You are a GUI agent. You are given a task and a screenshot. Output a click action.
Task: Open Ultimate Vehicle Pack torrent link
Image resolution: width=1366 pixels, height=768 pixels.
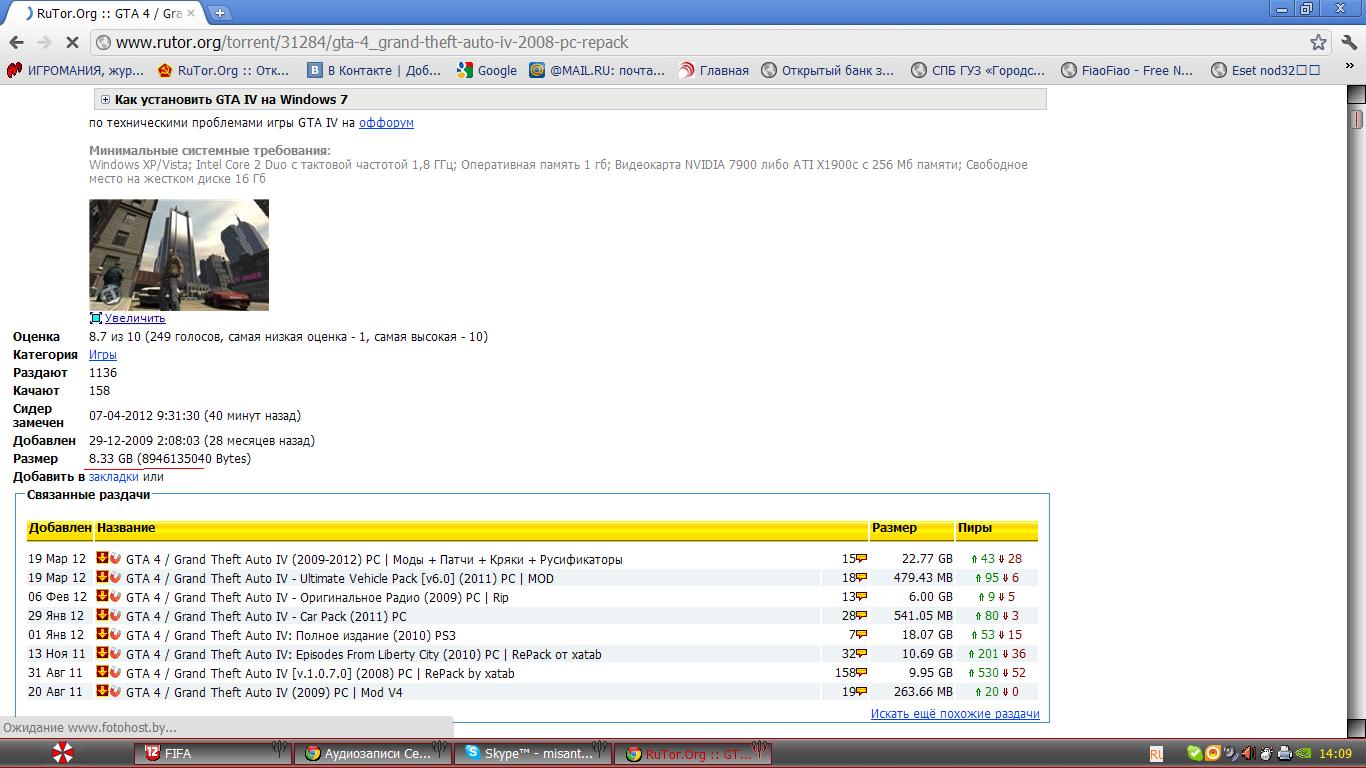coord(340,578)
